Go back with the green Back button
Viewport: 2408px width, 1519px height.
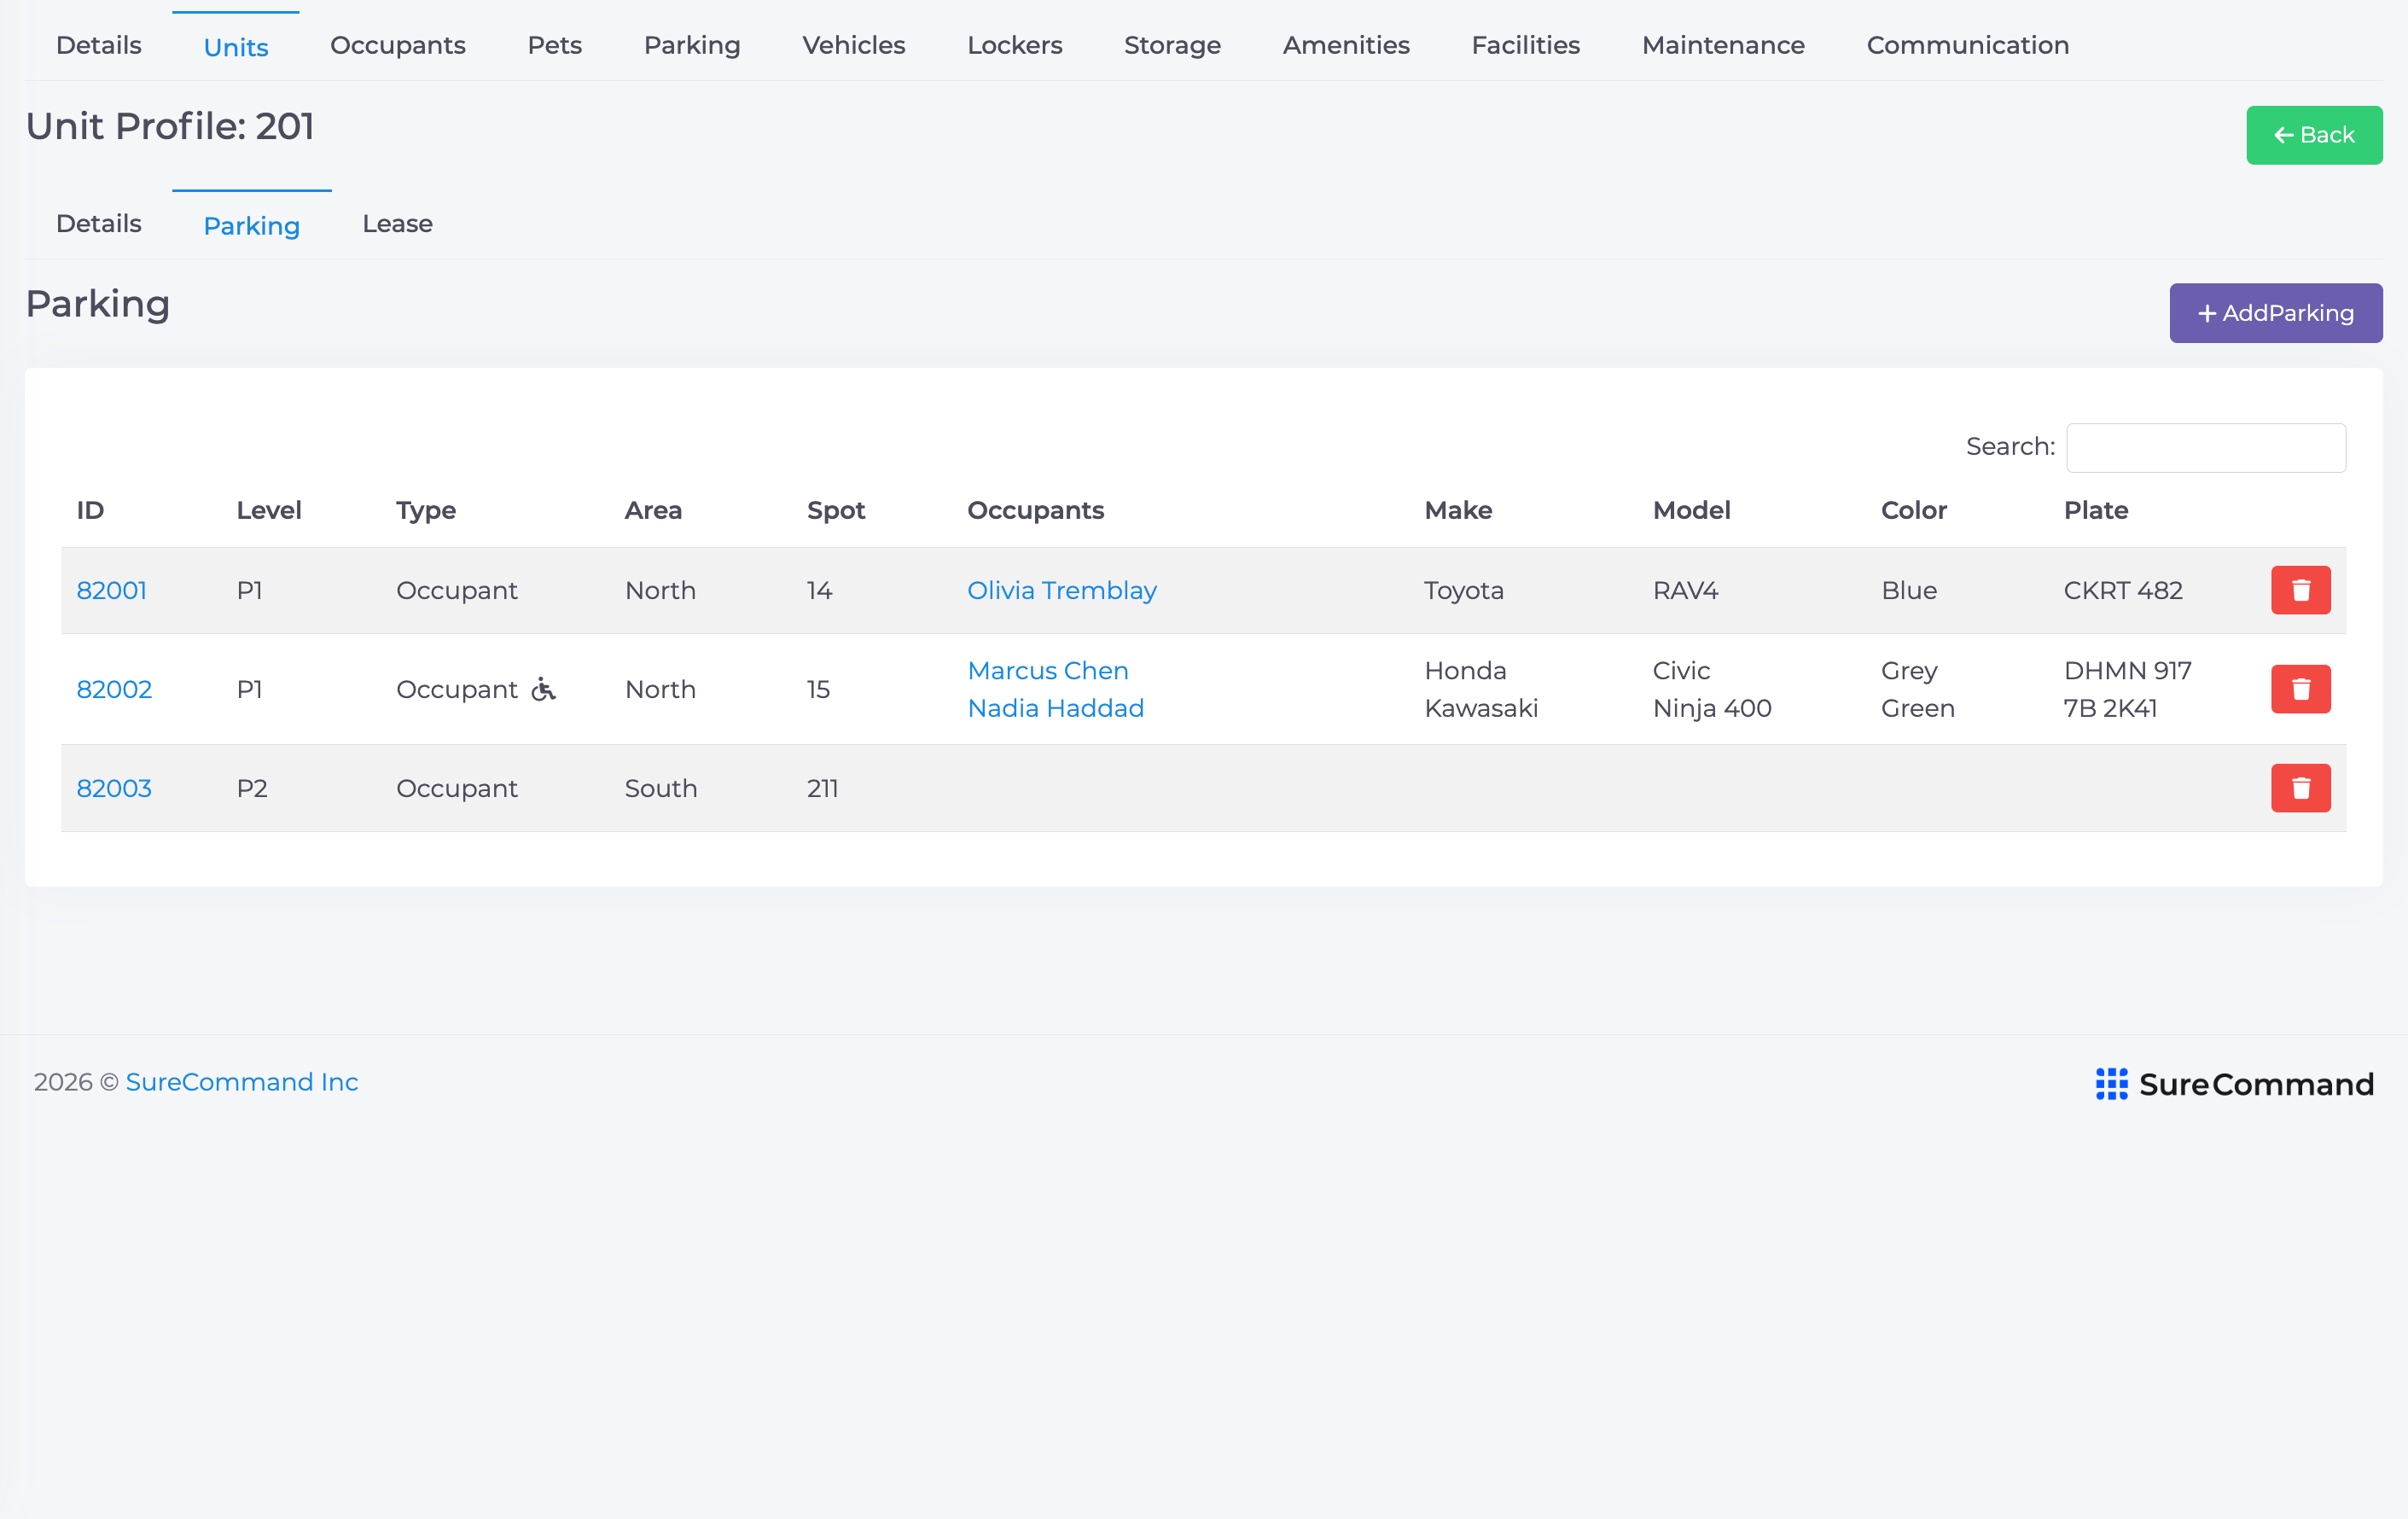click(2314, 135)
